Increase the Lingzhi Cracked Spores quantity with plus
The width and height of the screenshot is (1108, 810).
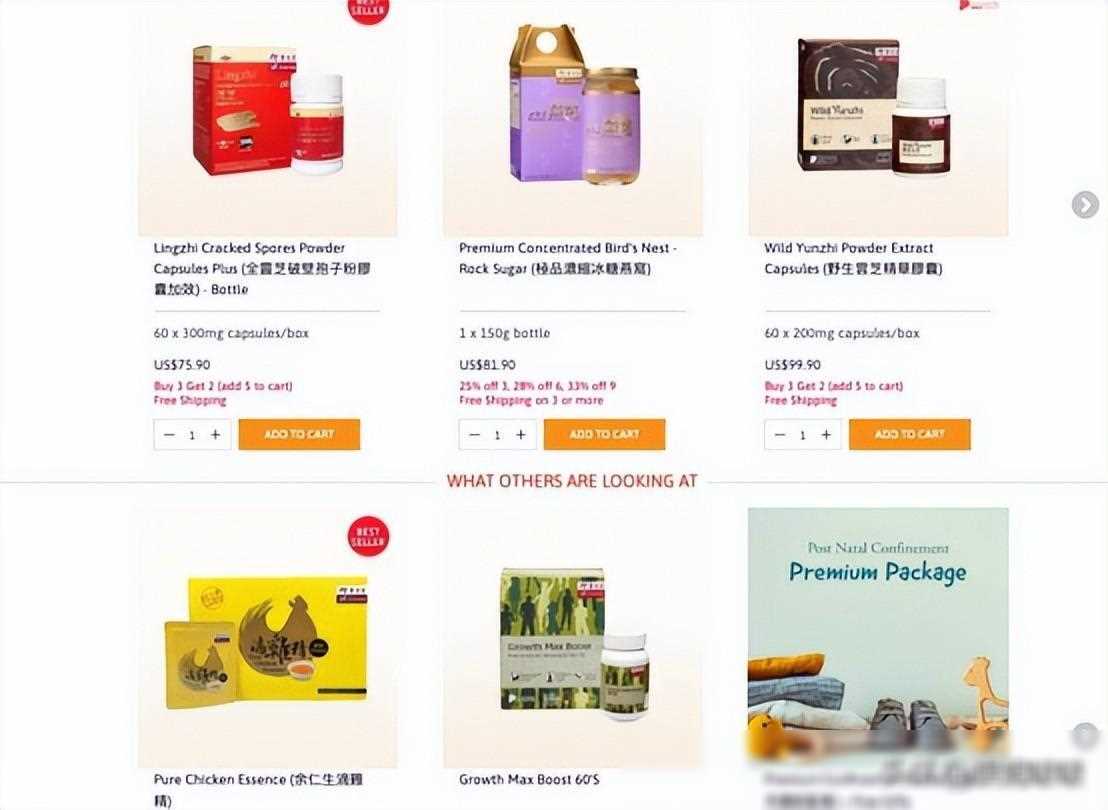coord(216,435)
